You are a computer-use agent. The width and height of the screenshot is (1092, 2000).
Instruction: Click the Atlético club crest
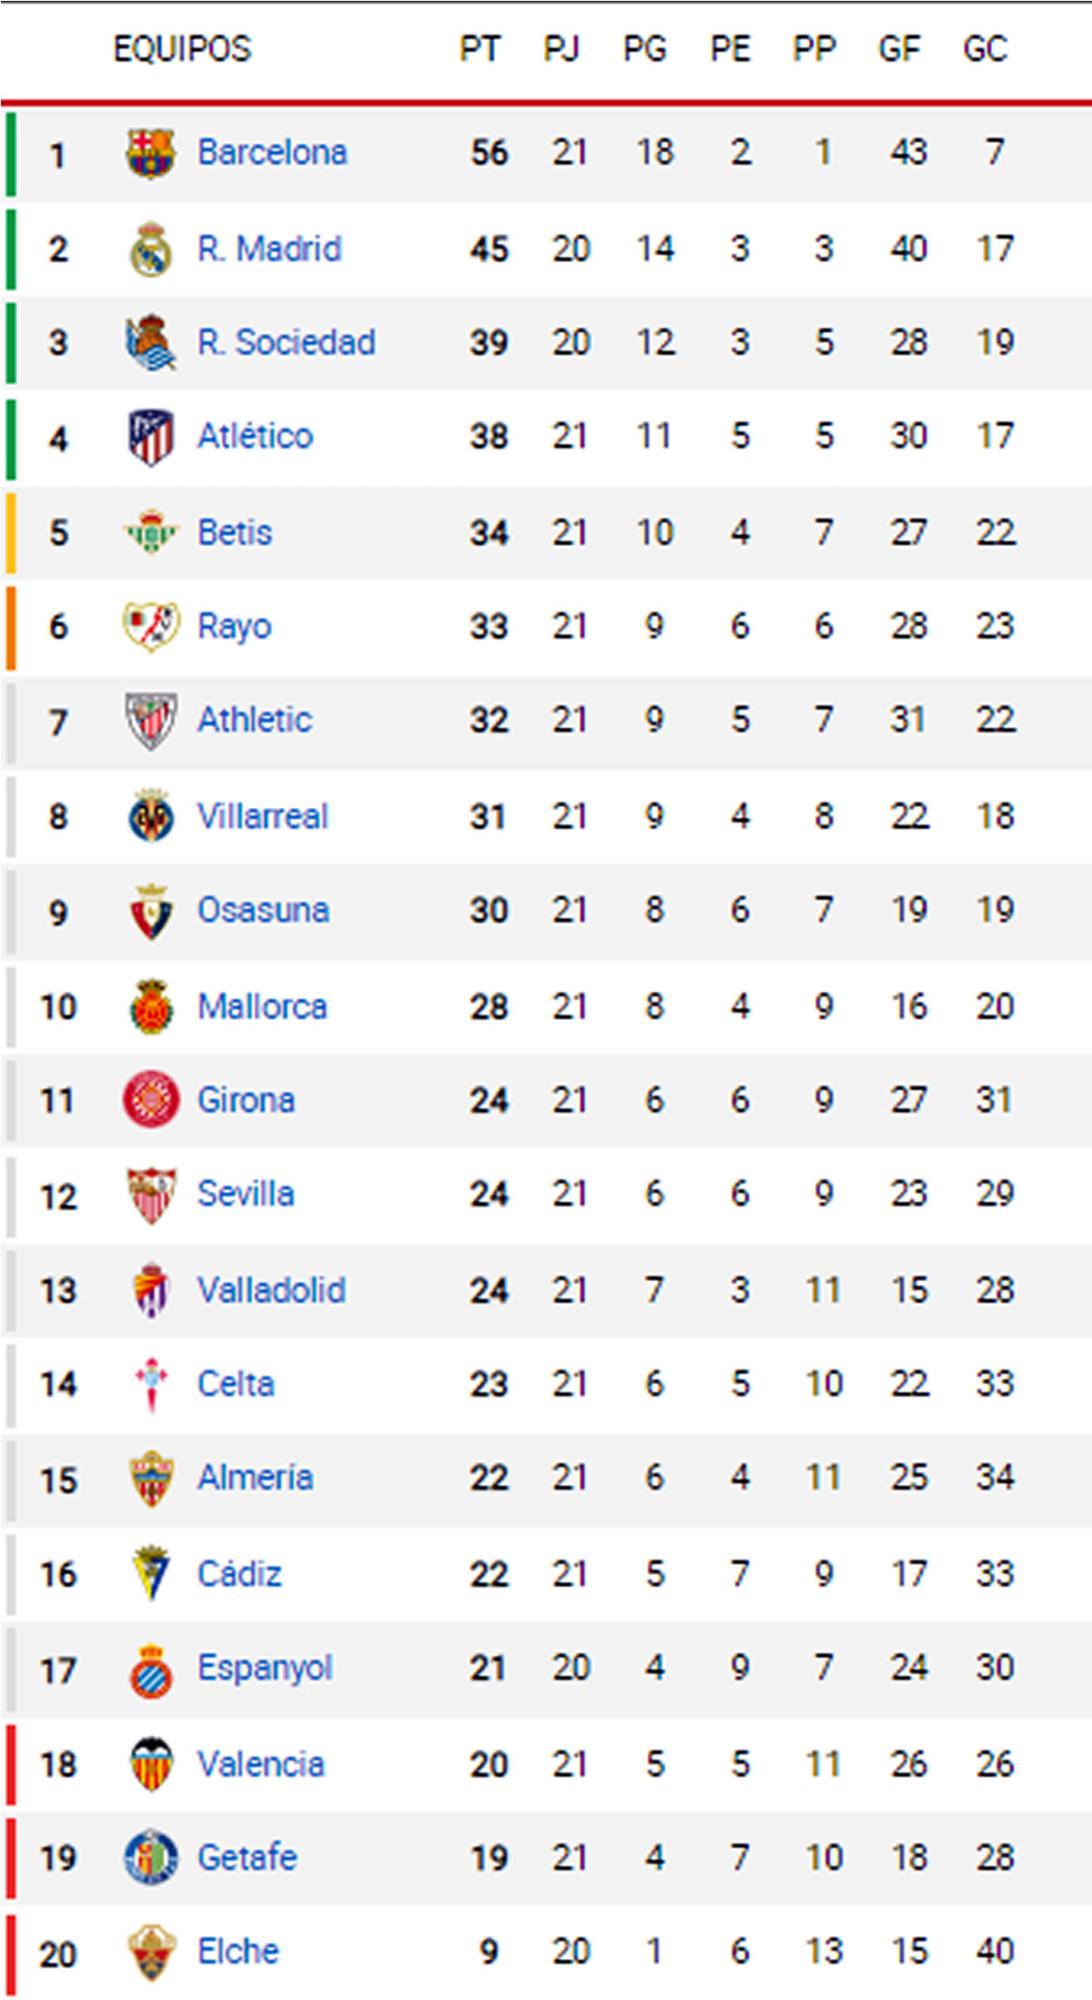pyautogui.click(x=151, y=437)
